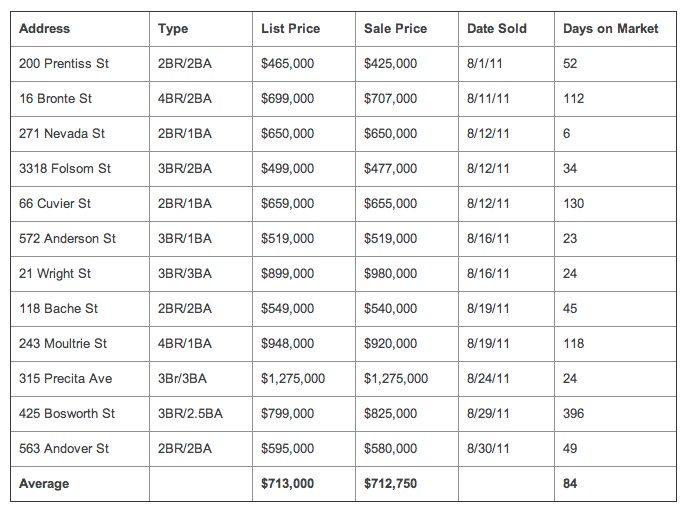The width and height of the screenshot is (696, 514).
Task: Click the 66 Cuvier St address
Action: tap(55, 204)
